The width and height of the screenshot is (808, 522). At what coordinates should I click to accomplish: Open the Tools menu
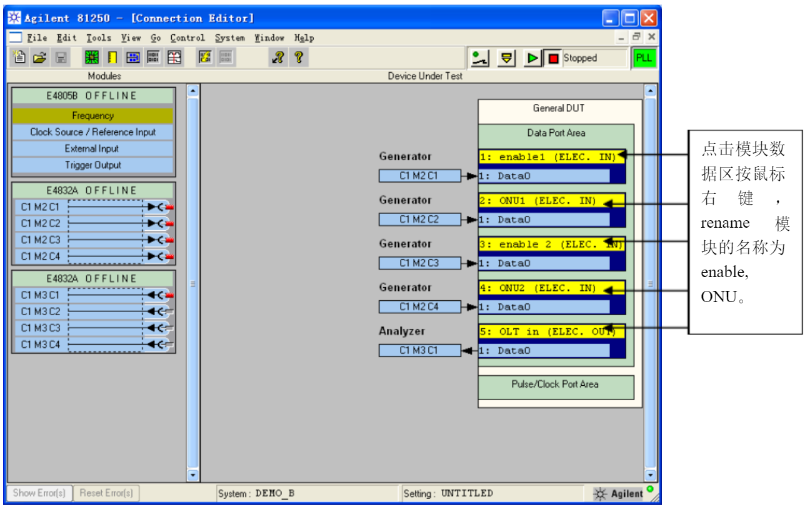click(x=99, y=38)
